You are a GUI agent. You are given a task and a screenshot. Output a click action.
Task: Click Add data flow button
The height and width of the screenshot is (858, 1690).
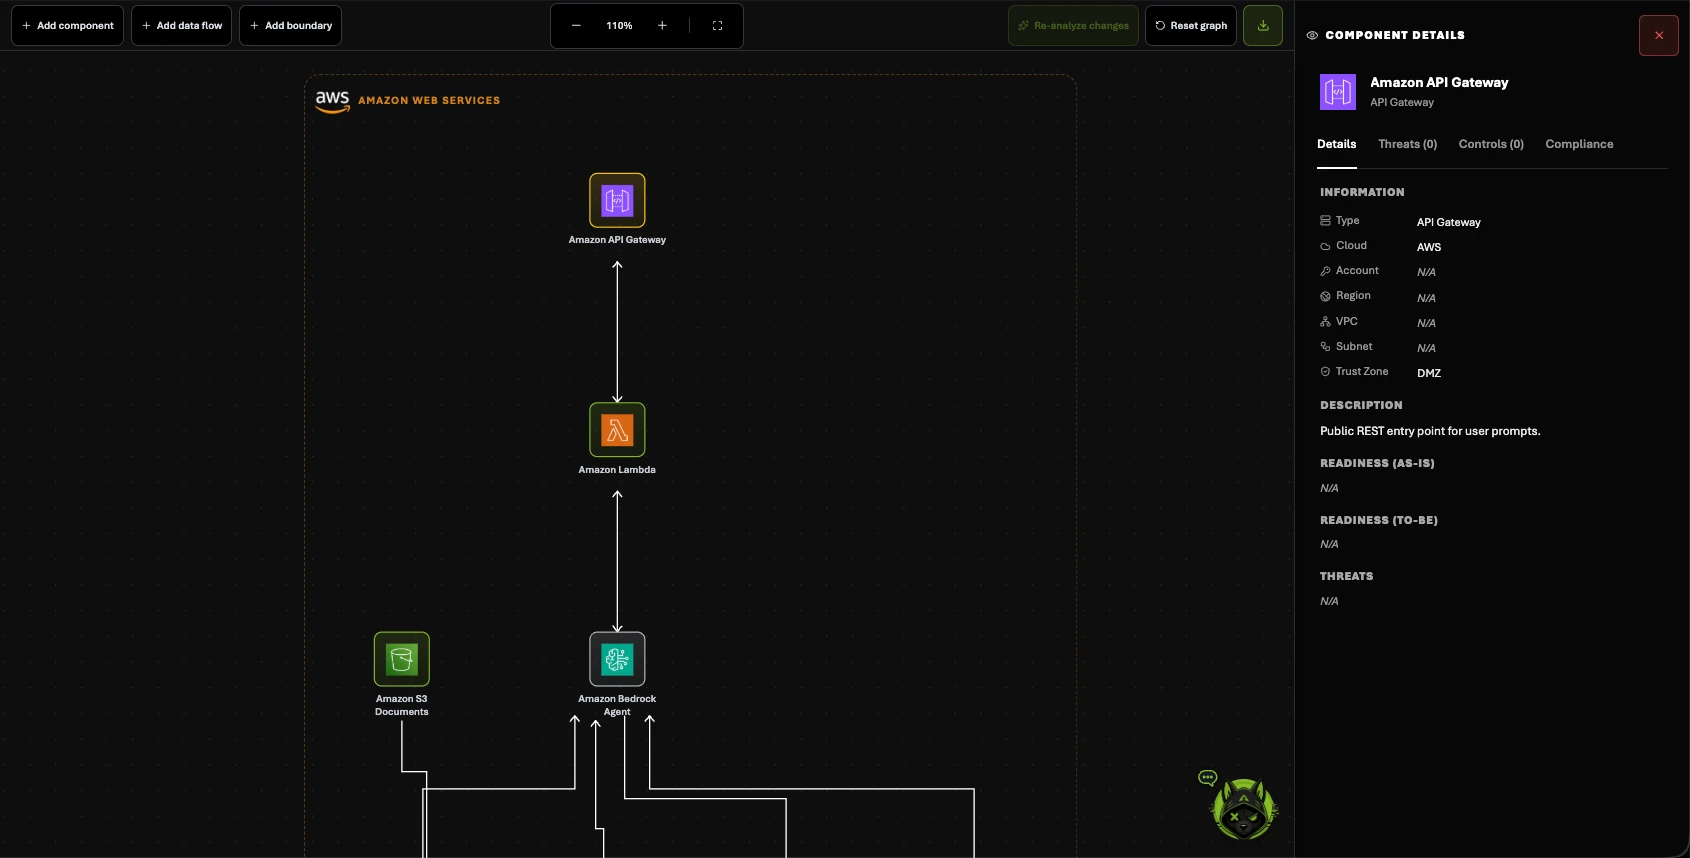(x=182, y=26)
